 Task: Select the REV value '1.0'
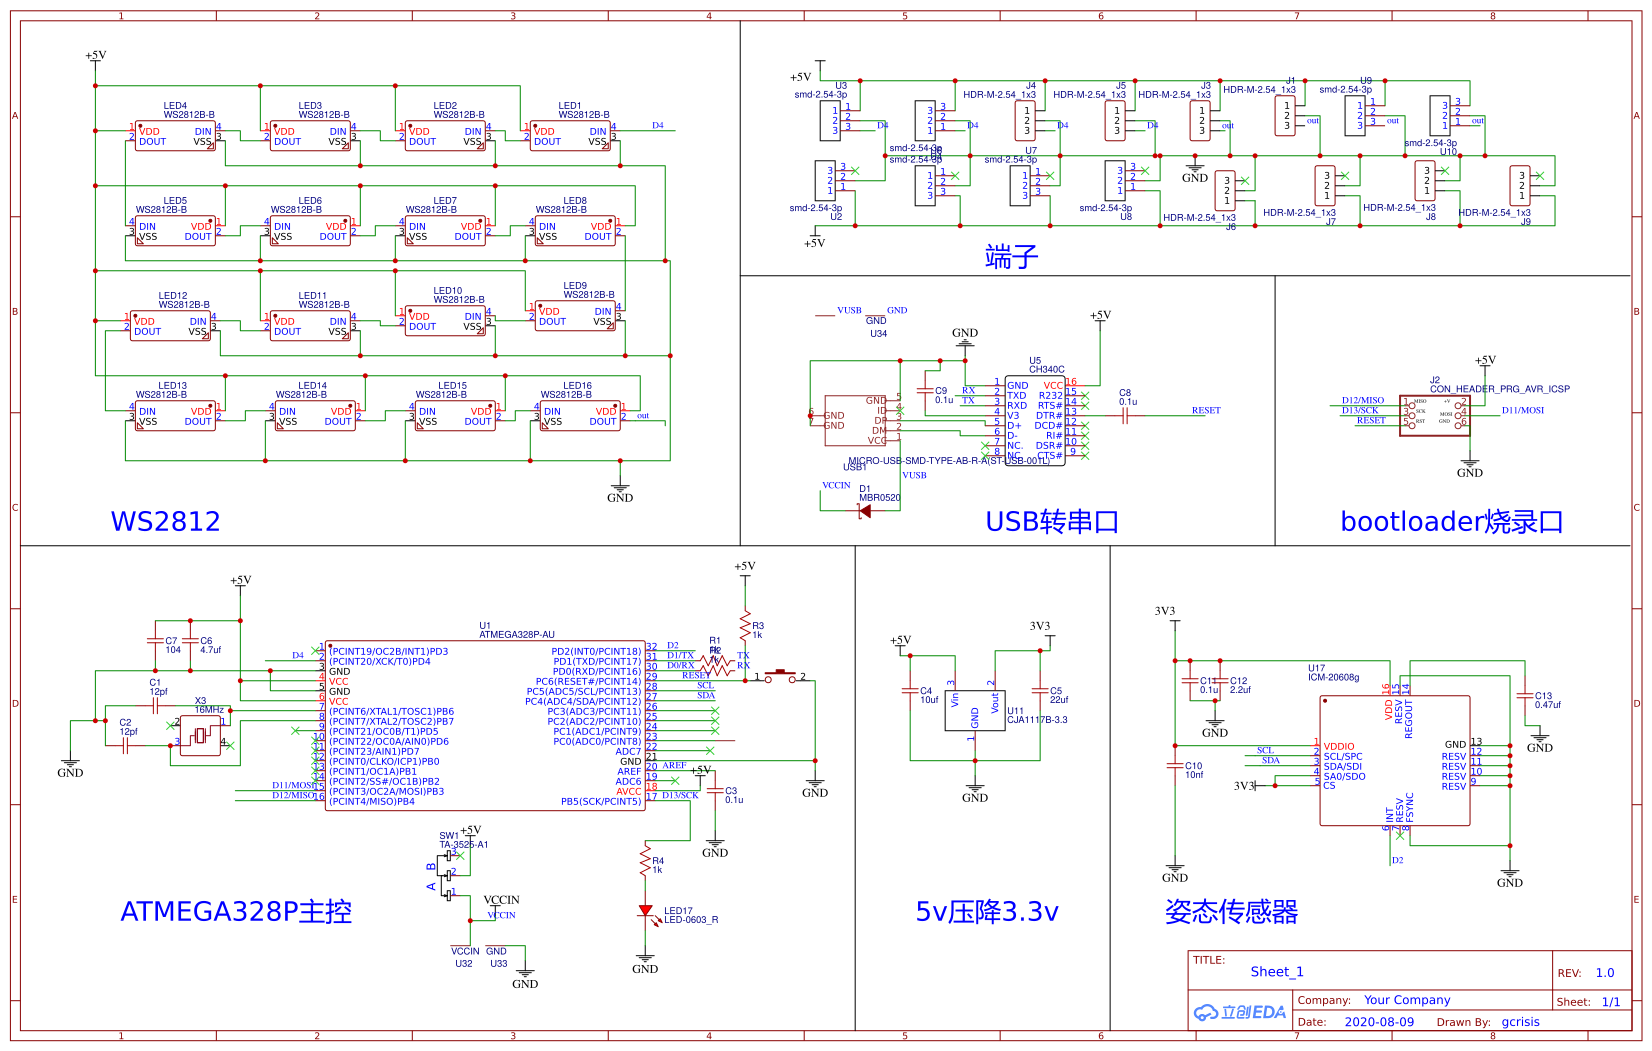coord(1605,973)
